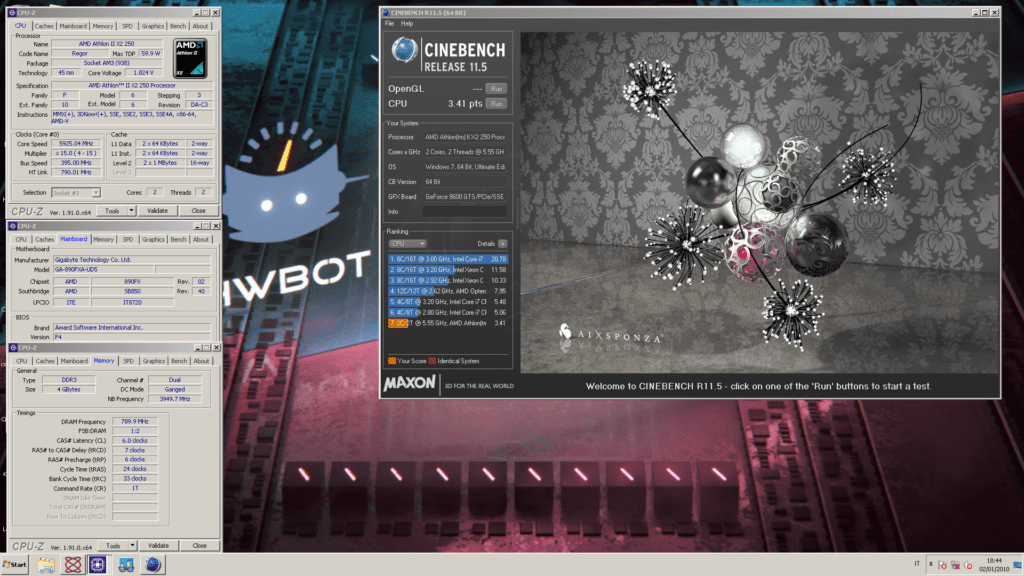
Task: Open the Help menu in Cinebench
Action: 407,24
